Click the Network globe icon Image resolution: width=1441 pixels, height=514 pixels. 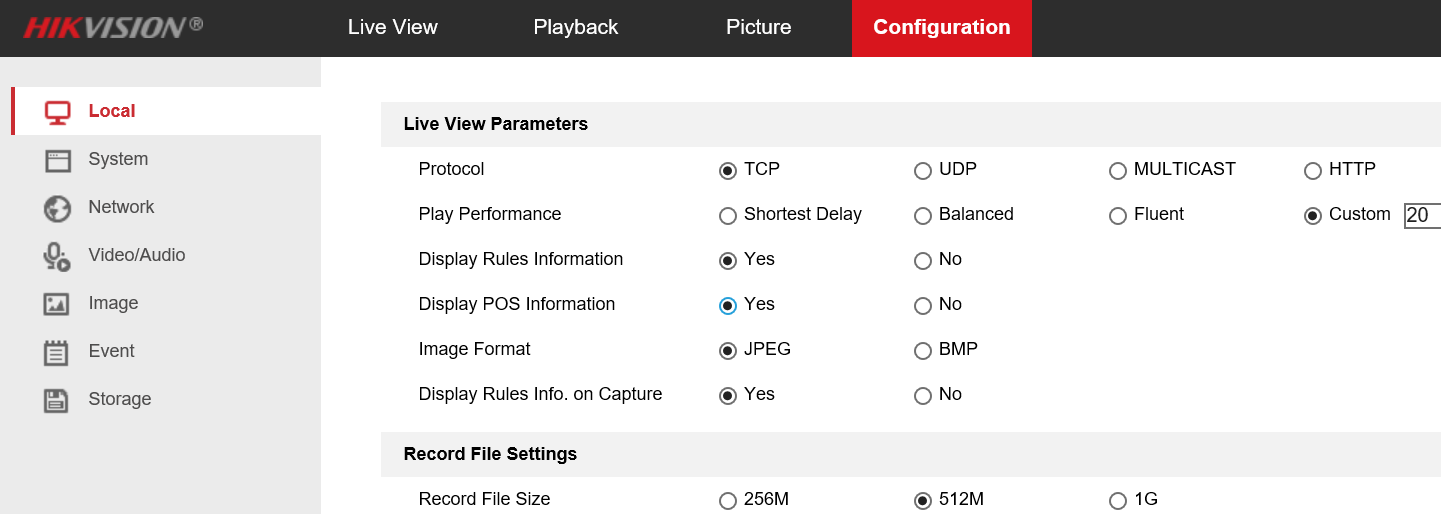click(x=57, y=208)
